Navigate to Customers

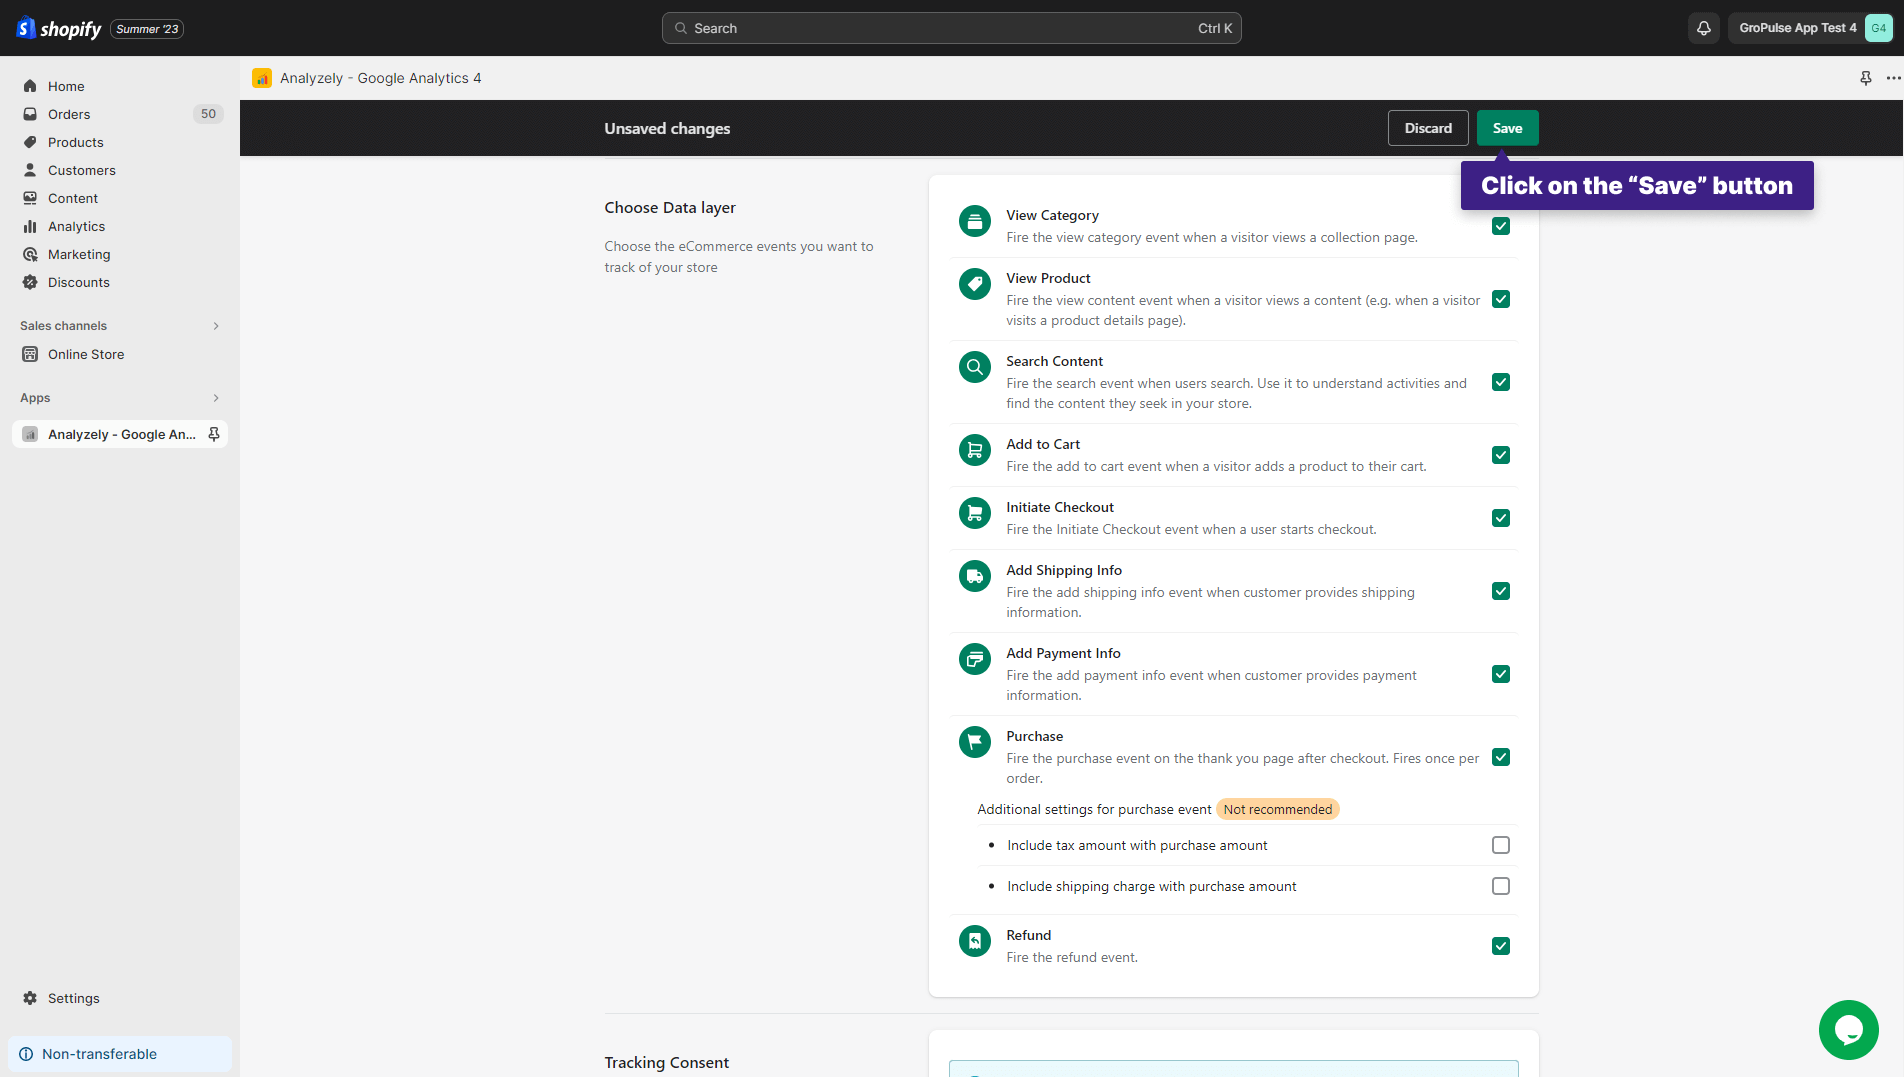(120, 170)
